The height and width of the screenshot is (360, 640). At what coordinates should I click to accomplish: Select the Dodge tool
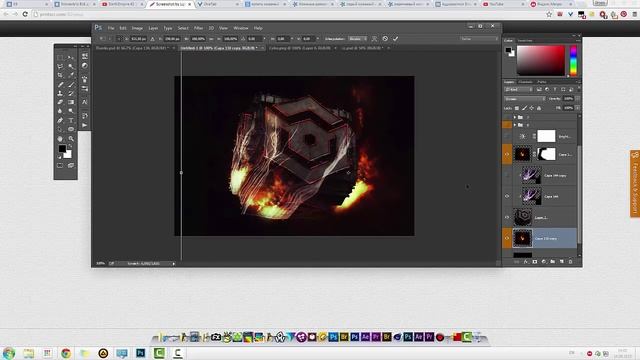71,111
